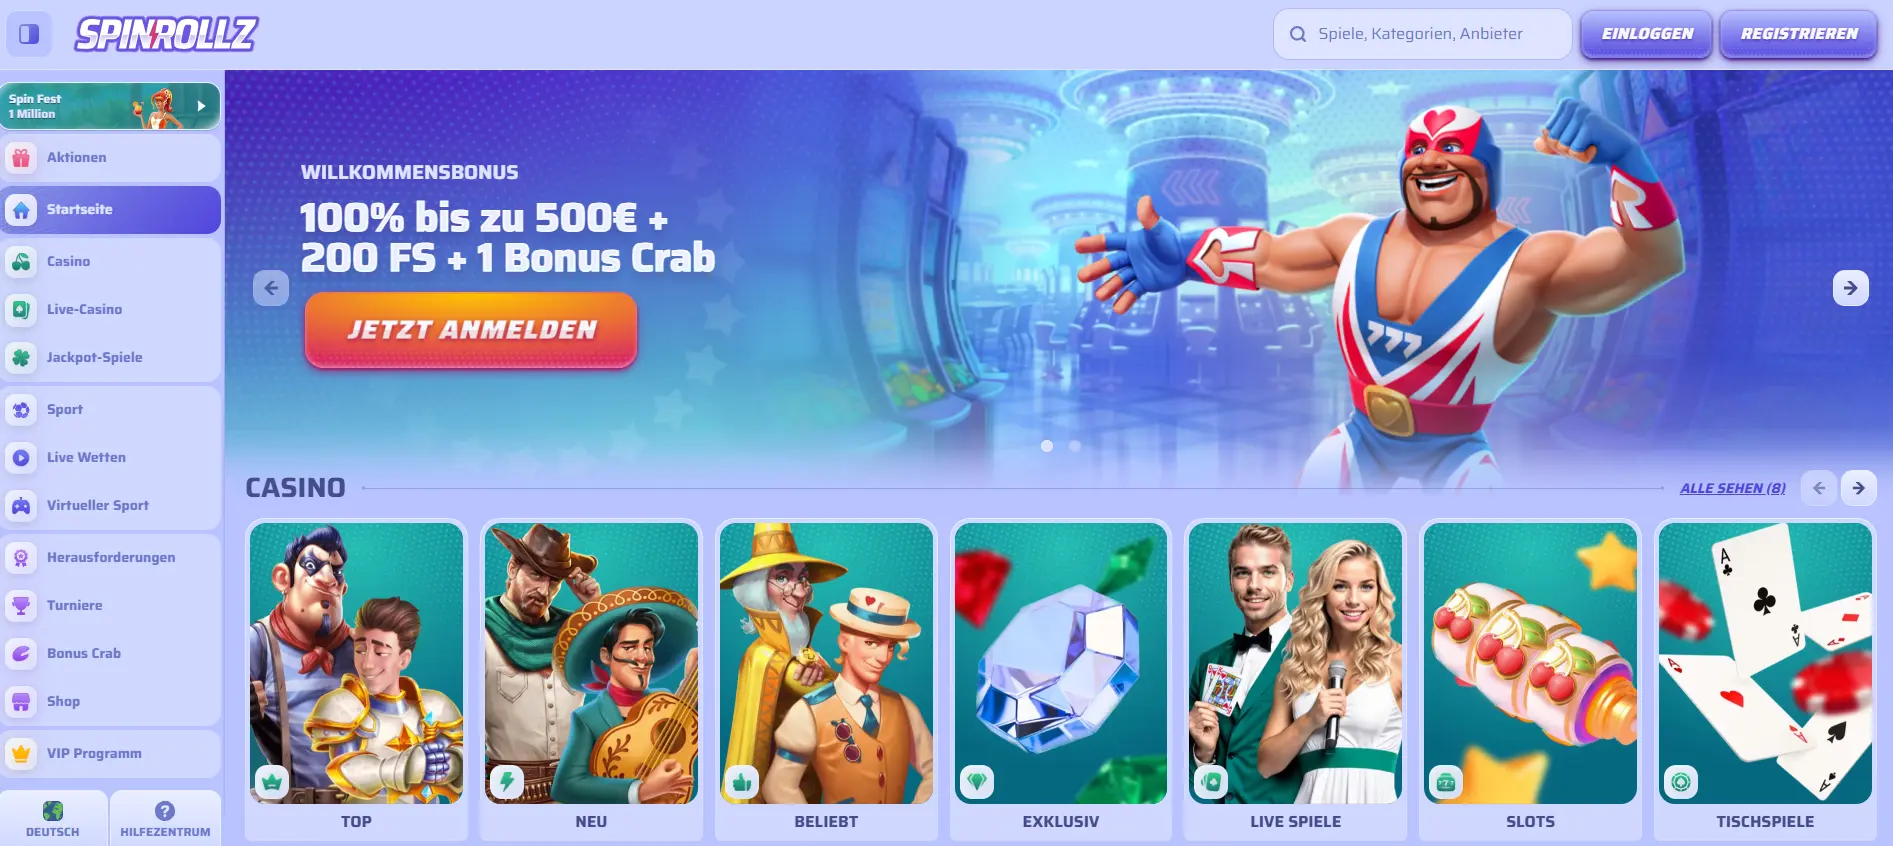This screenshot has width=1893, height=846.
Task: Open Sport via the soccer ball icon
Action: click(21, 409)
